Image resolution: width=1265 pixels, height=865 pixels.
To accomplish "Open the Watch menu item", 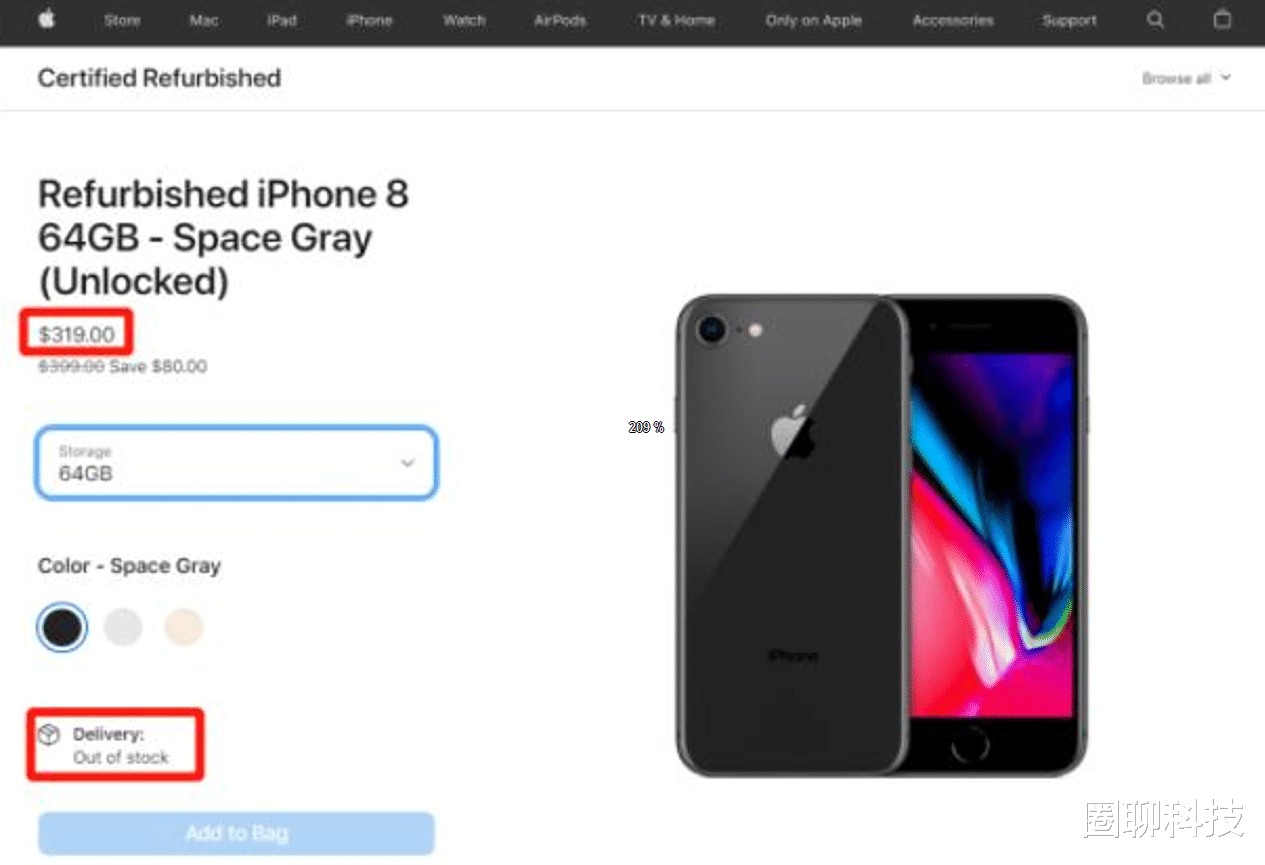I will point(464,20).
